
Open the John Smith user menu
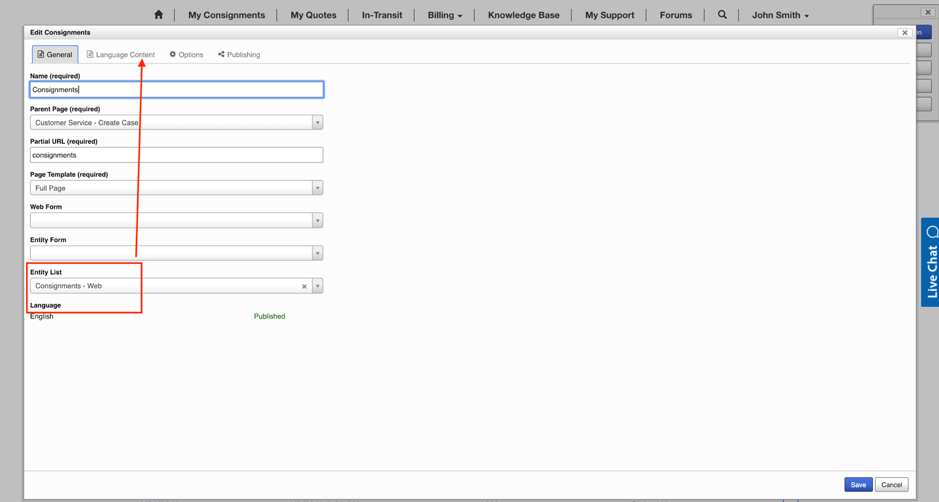780,15
